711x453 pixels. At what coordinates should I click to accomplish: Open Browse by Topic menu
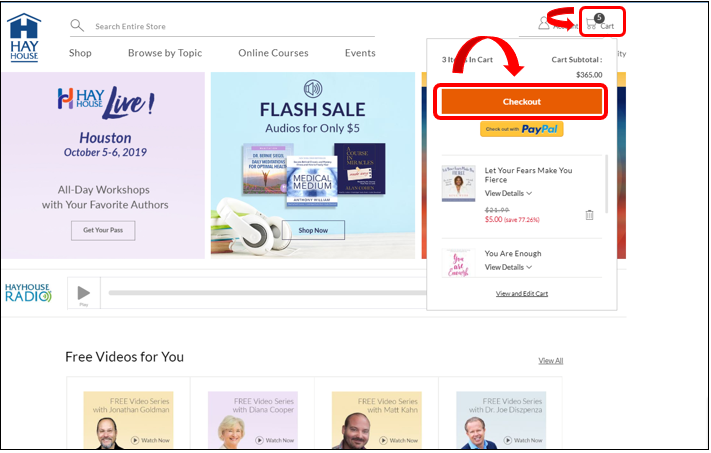pos(165,53)
